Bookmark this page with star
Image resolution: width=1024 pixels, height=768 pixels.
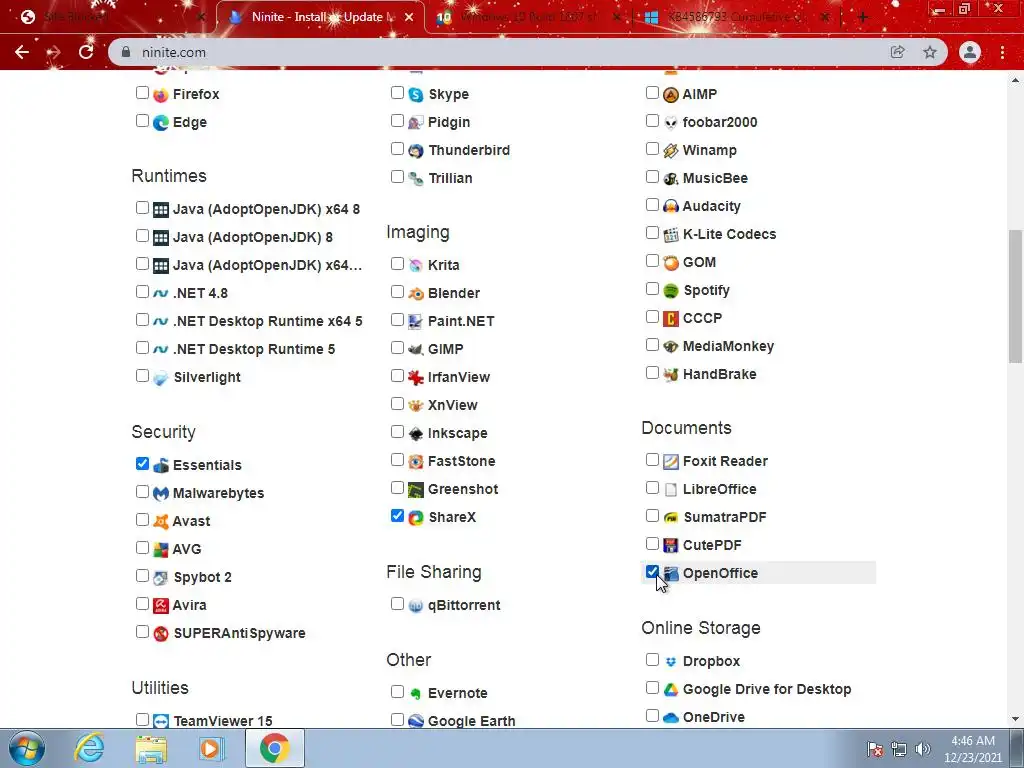pos(930,52)
